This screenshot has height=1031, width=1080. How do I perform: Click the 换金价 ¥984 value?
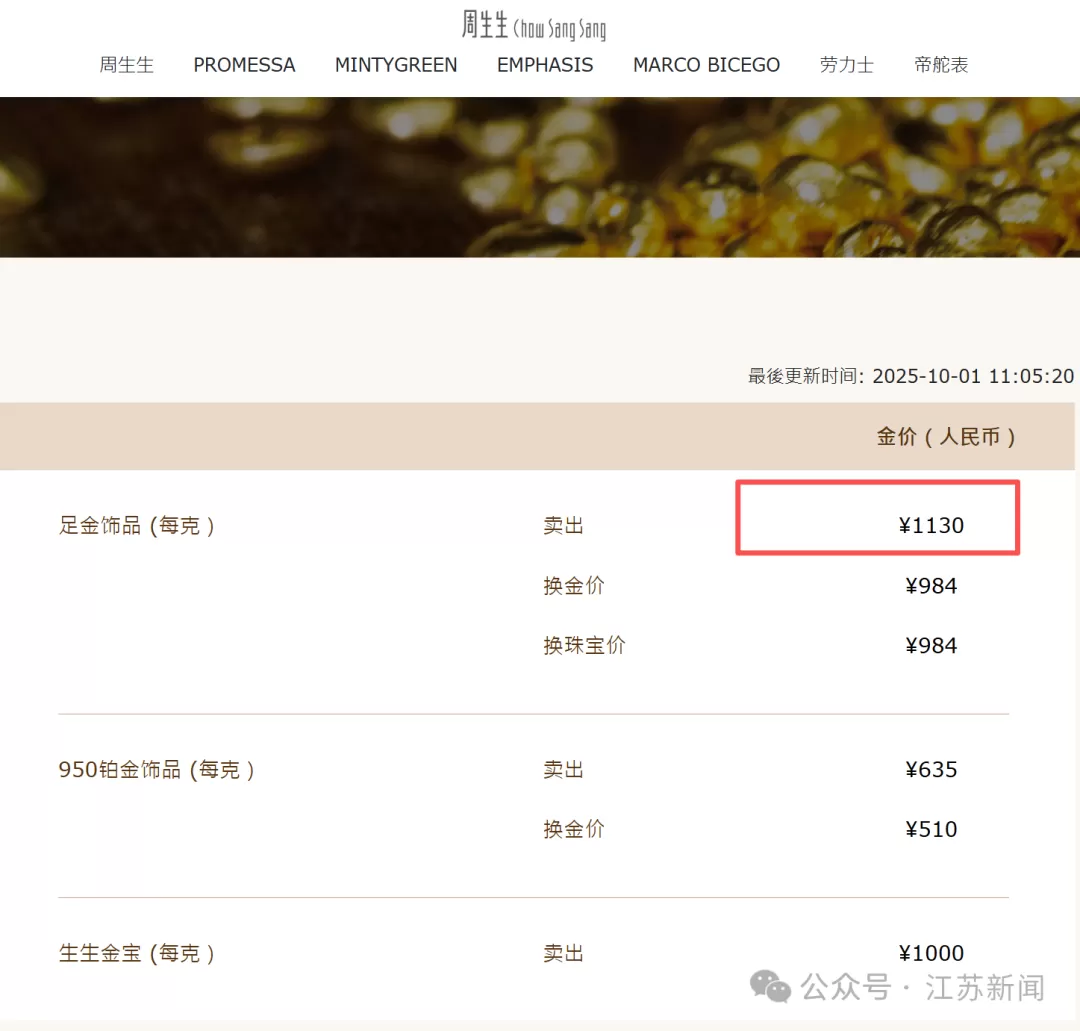(932, 586)
